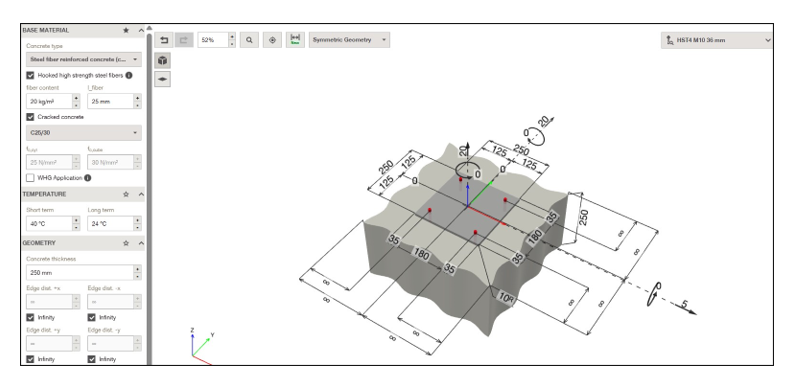This screenshot has width=790, height=377.
Task: Click the l_fiber 25 mm field
Action: click(x=110, y=101)
